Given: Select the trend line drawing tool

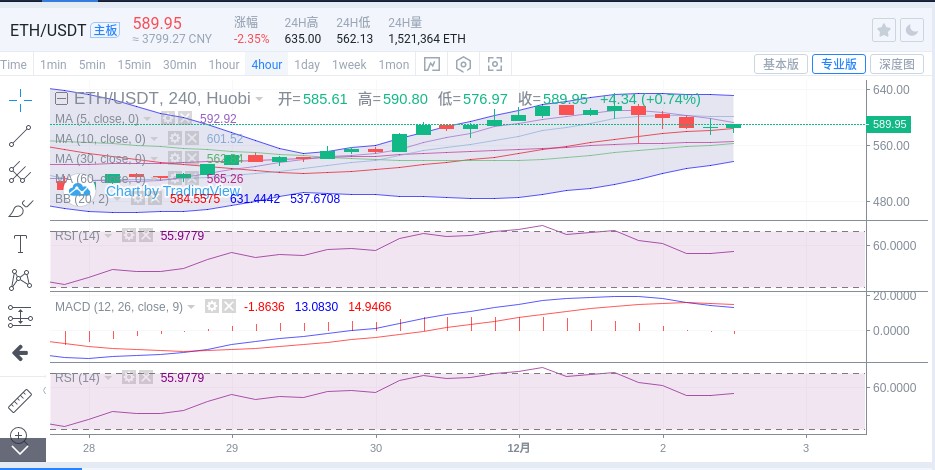Looking at the screenshot, I should coord(20,136).
